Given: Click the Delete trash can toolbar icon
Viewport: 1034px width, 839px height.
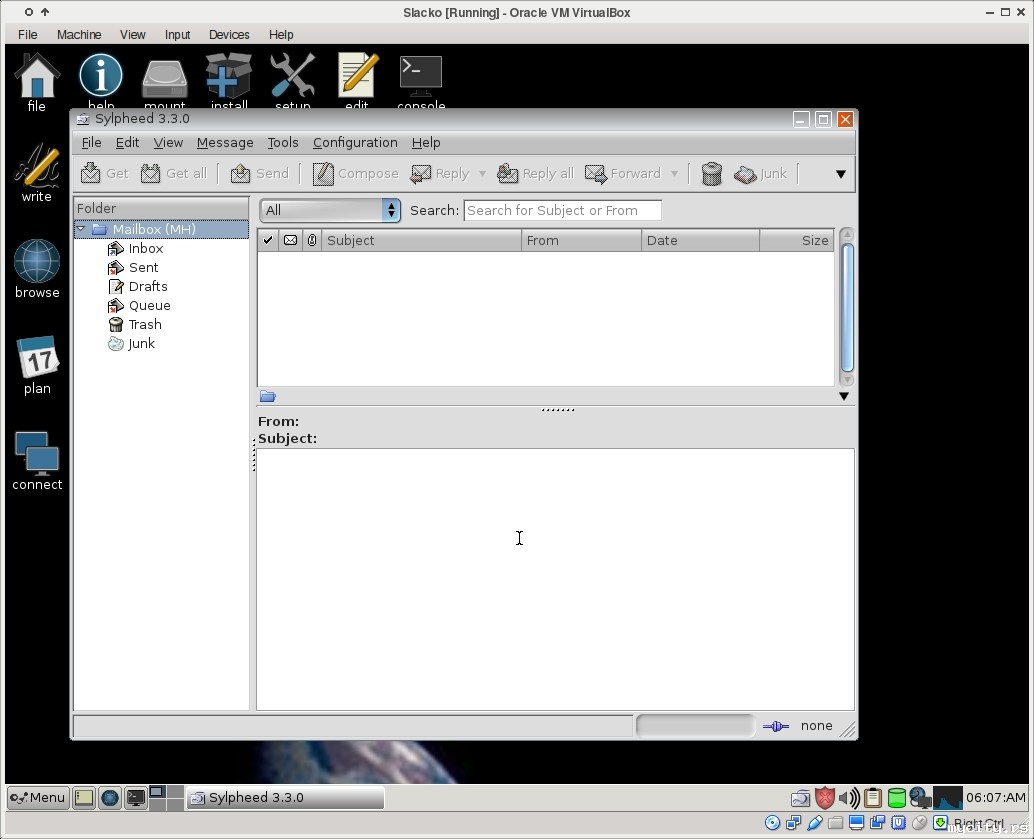Looking at the screenshot, I should click(x=711, y=173).
